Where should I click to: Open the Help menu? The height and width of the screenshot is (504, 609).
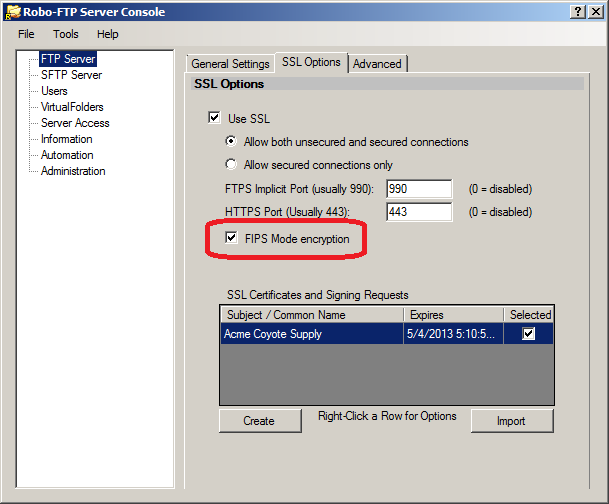point(108,34)
